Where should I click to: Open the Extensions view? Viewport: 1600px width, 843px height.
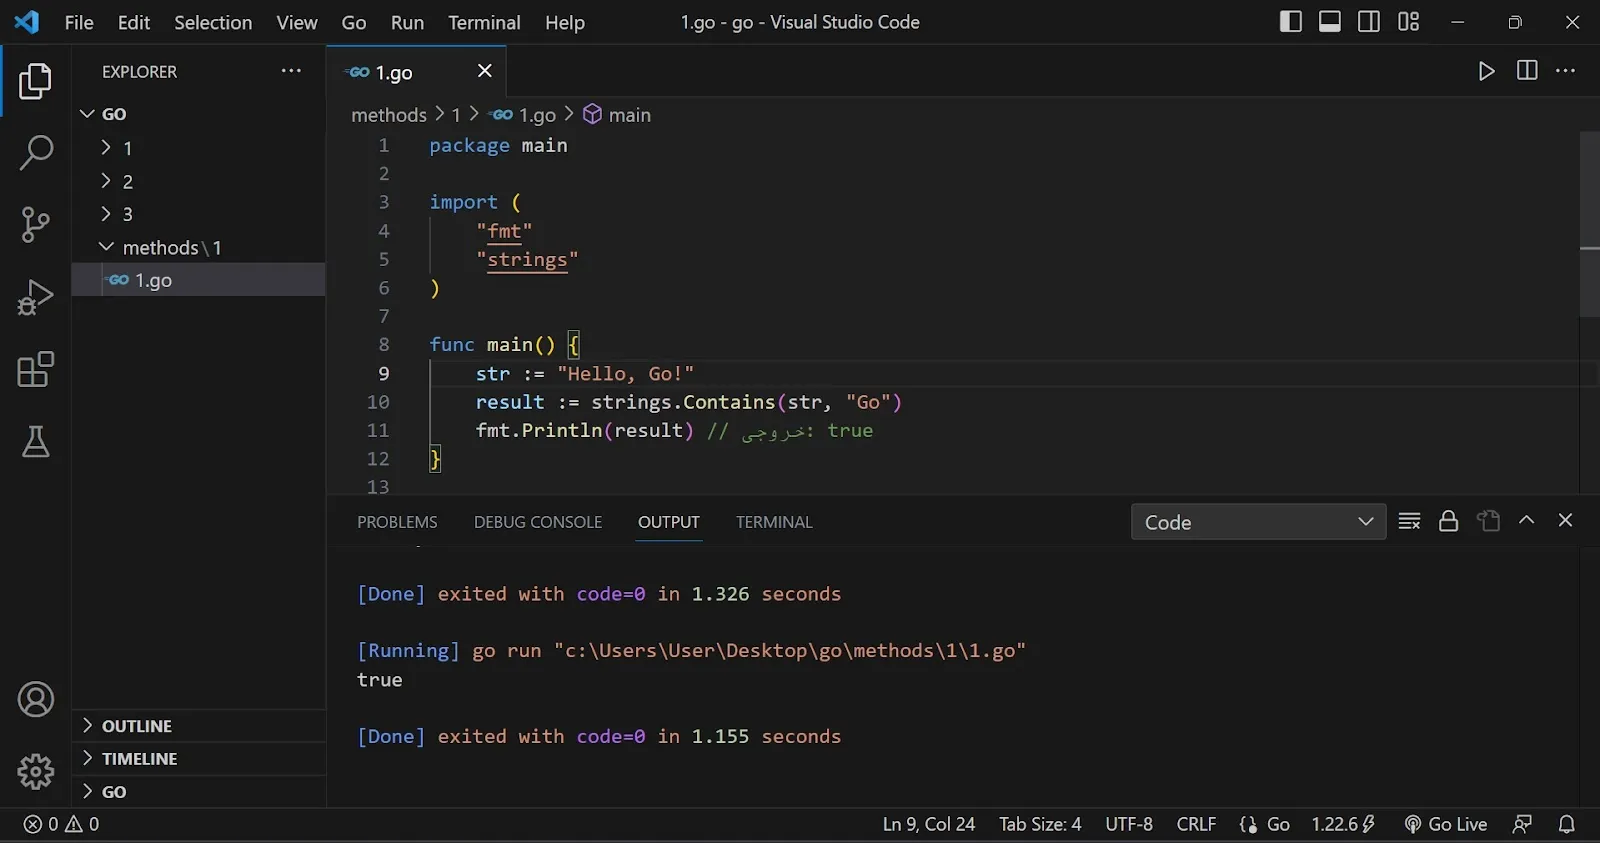click(x=35, y=369)
